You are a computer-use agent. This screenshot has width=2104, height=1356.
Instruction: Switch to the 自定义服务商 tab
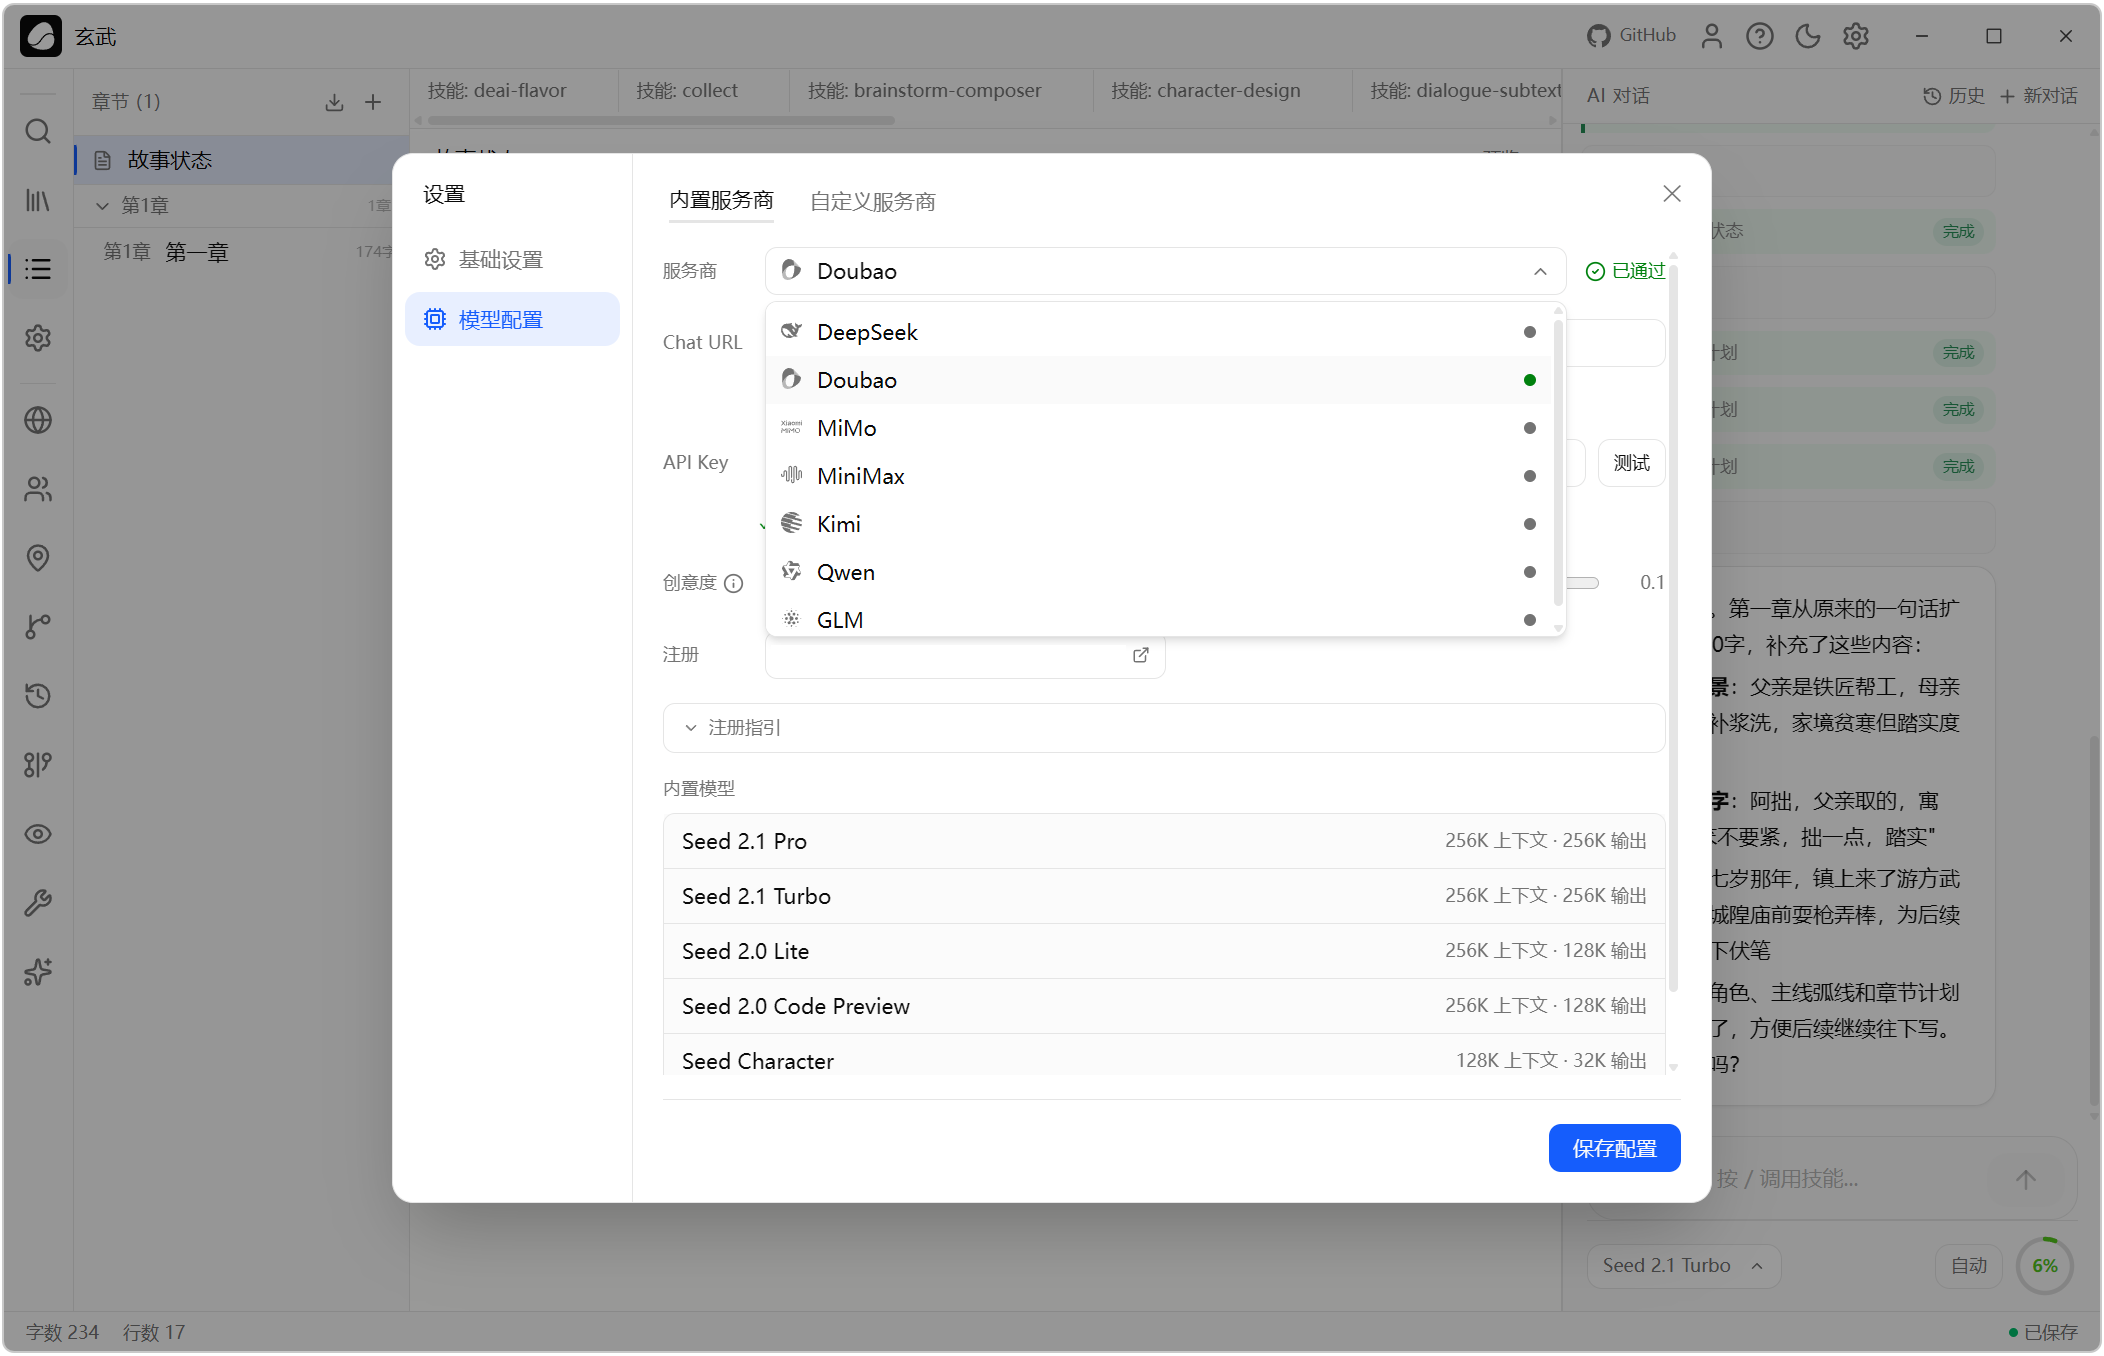[873, 202]
